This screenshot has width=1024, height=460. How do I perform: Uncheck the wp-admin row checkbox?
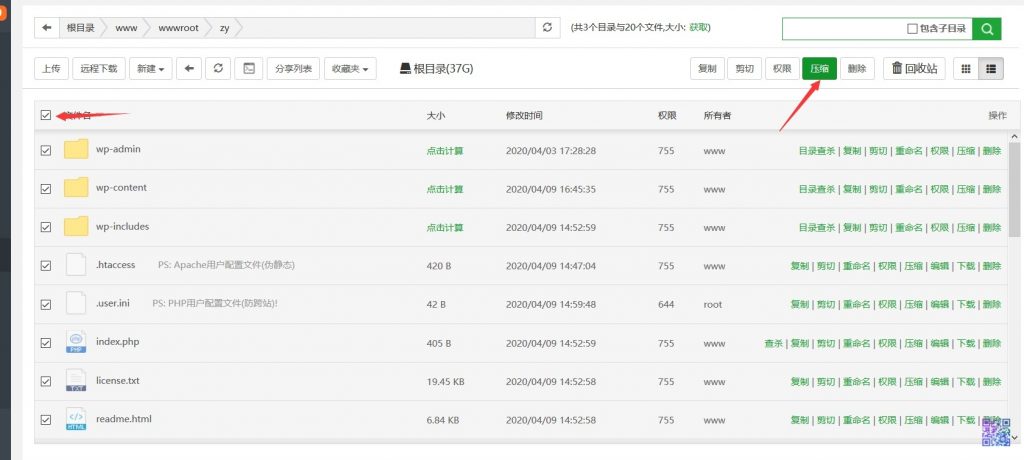tap(46, 150)
